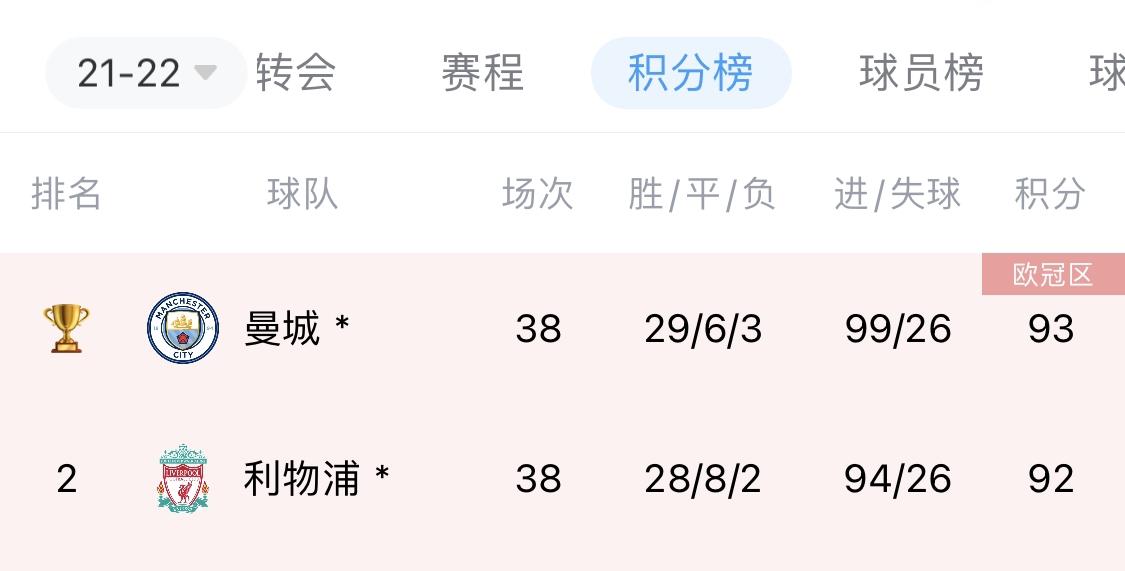Tap the gold trophy icon
This screenshot has height=571, width=1125.
pos(66,328)
